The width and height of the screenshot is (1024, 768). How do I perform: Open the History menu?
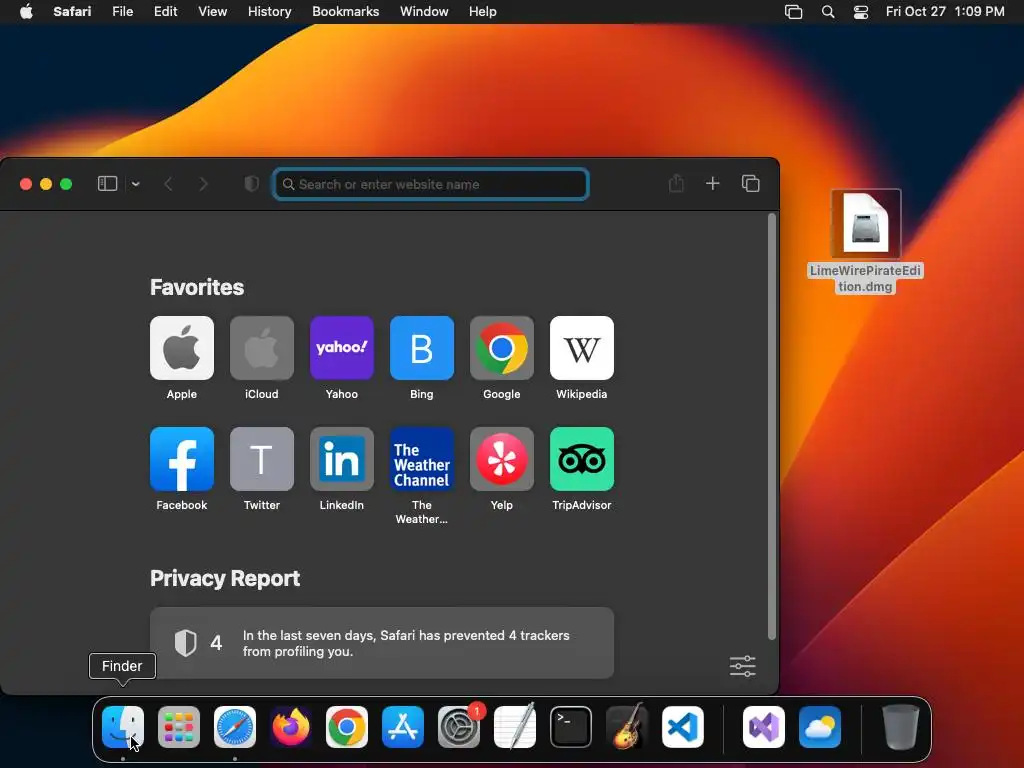click(x=269, y=12)
